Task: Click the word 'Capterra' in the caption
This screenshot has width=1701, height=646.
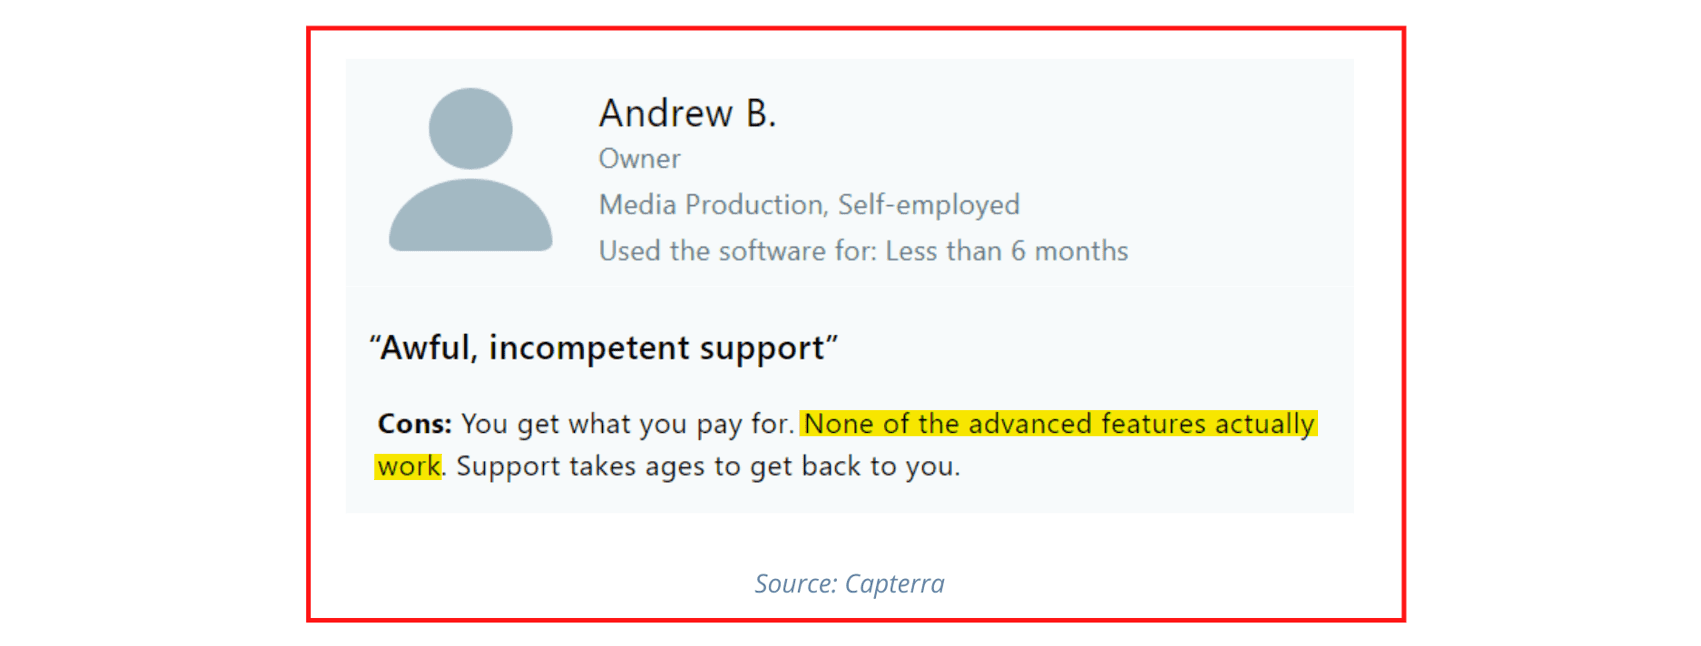Action: click(895, 583)
